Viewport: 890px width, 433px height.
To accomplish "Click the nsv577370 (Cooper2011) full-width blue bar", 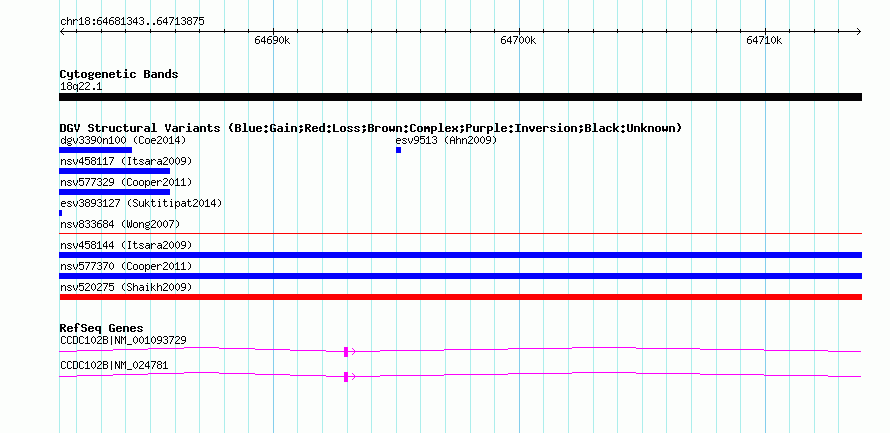I will pos(460,276).
